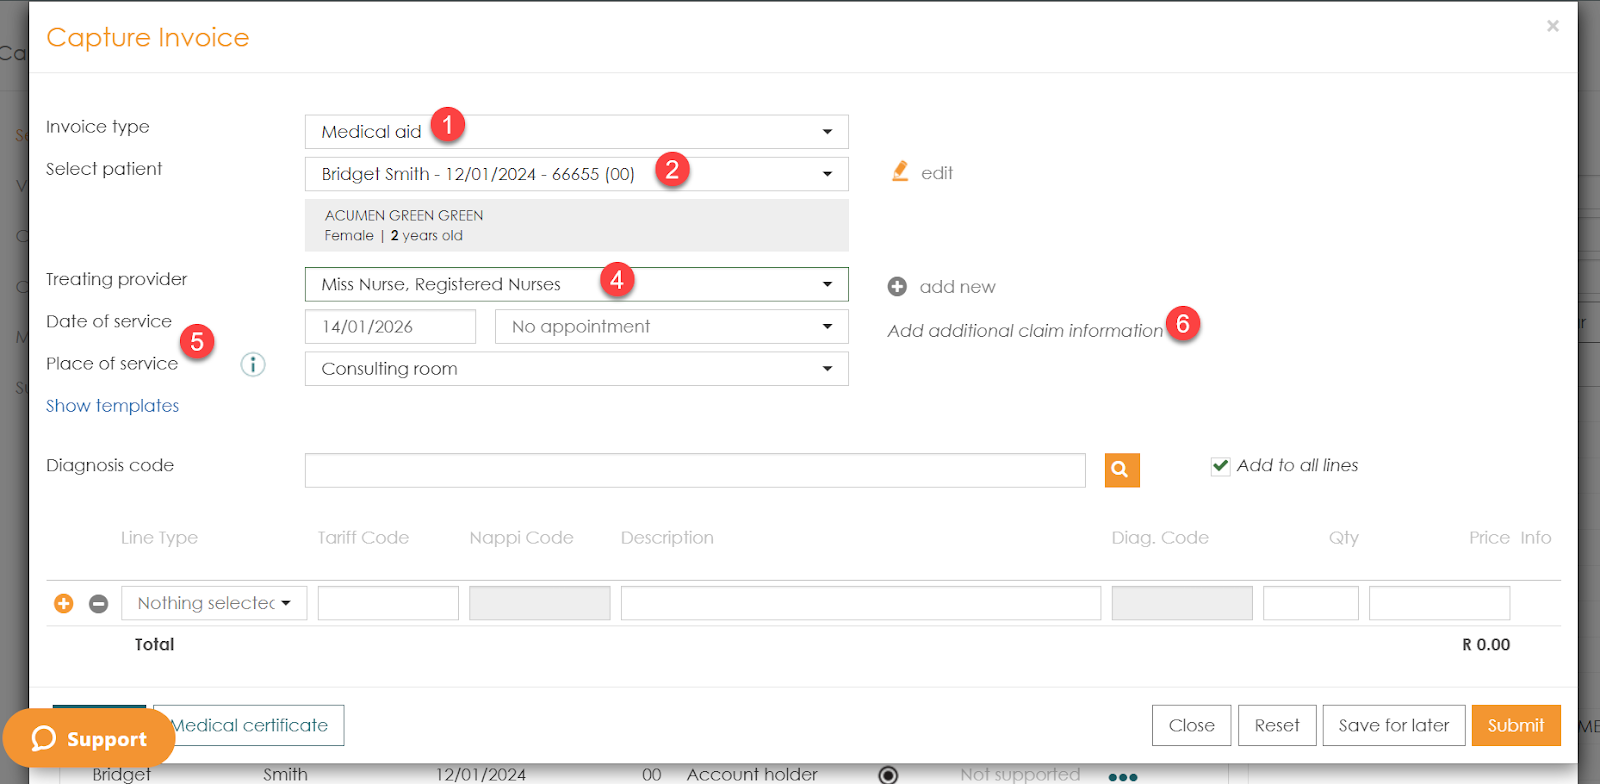The height and width of the screenshot is (784, 1600).
Task: Uncheck the Add to all lines checkbox
Action: (1220, 466)
